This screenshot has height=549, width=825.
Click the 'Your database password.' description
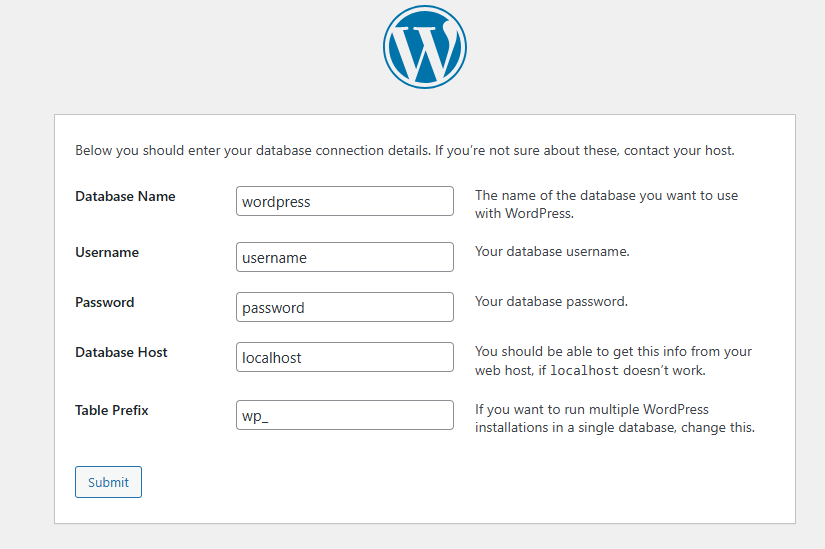(x=551, y=302)
